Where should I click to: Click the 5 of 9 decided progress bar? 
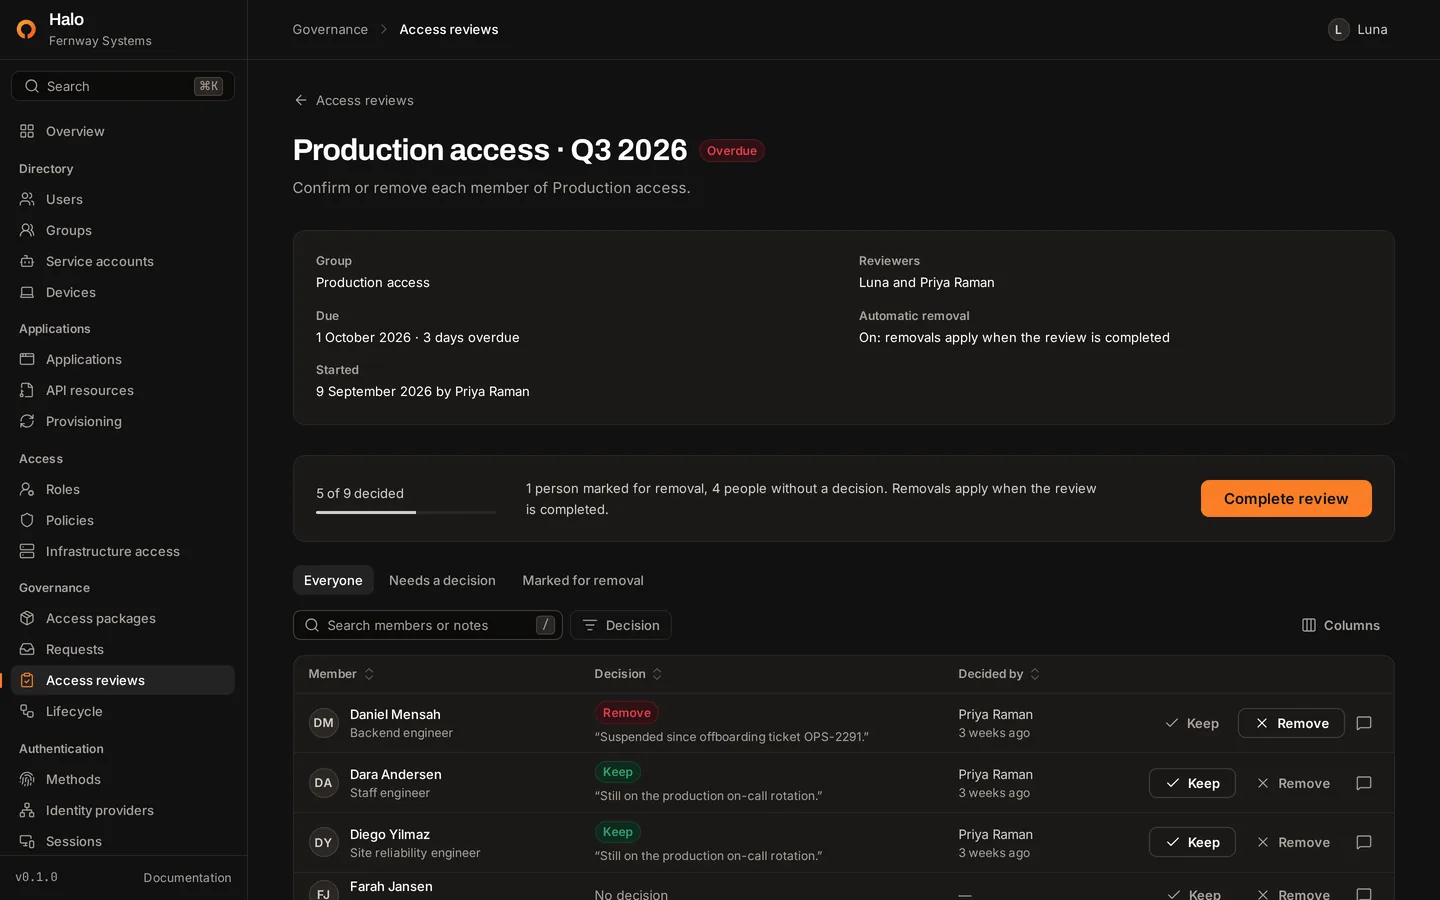406,512
